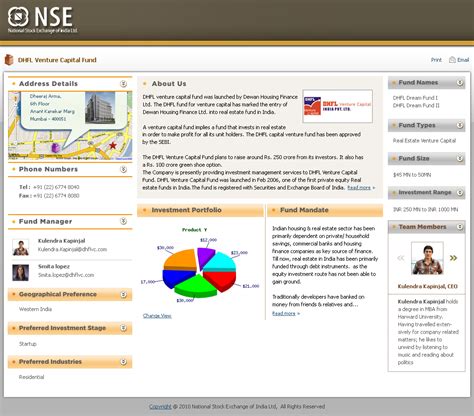The height and width of the screenshot is (416, 474).
Task: Click Kulendra Kapinjal's email address
Action: click(x=72, y=249)
